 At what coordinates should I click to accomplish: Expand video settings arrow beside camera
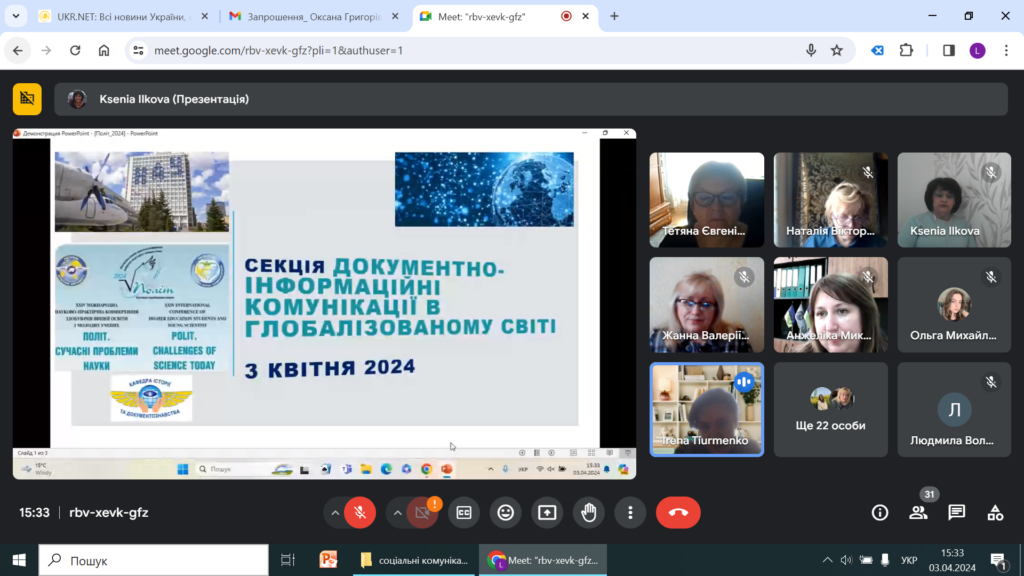pos(397,513)
